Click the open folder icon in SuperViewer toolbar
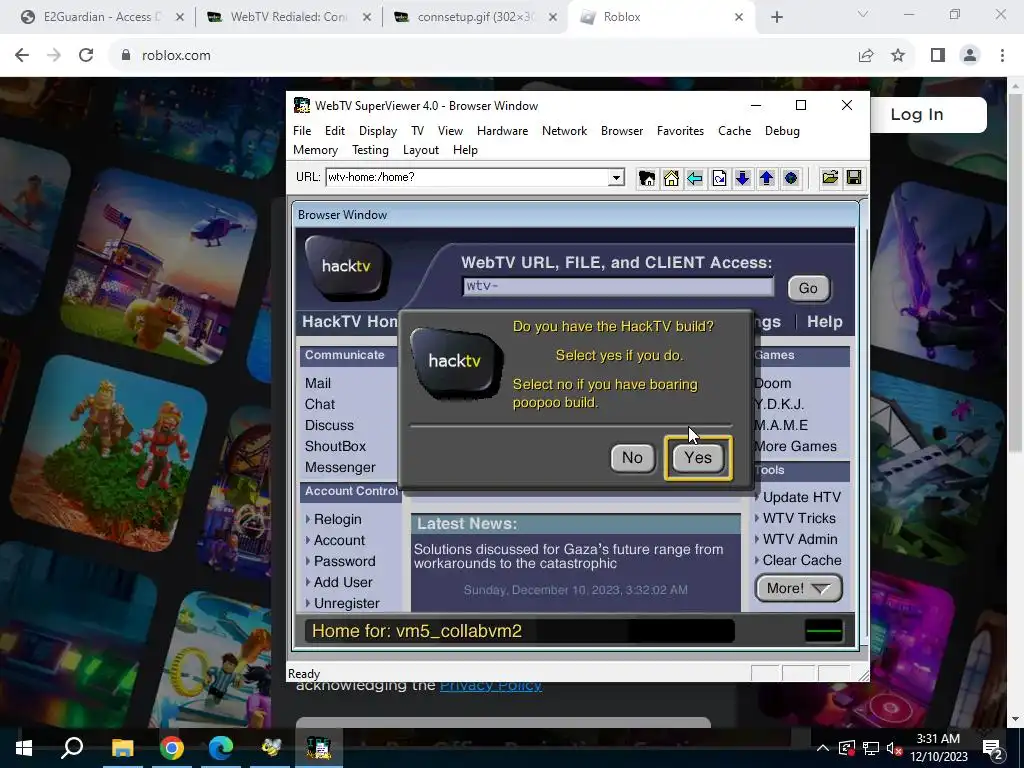 click(829, 178)
